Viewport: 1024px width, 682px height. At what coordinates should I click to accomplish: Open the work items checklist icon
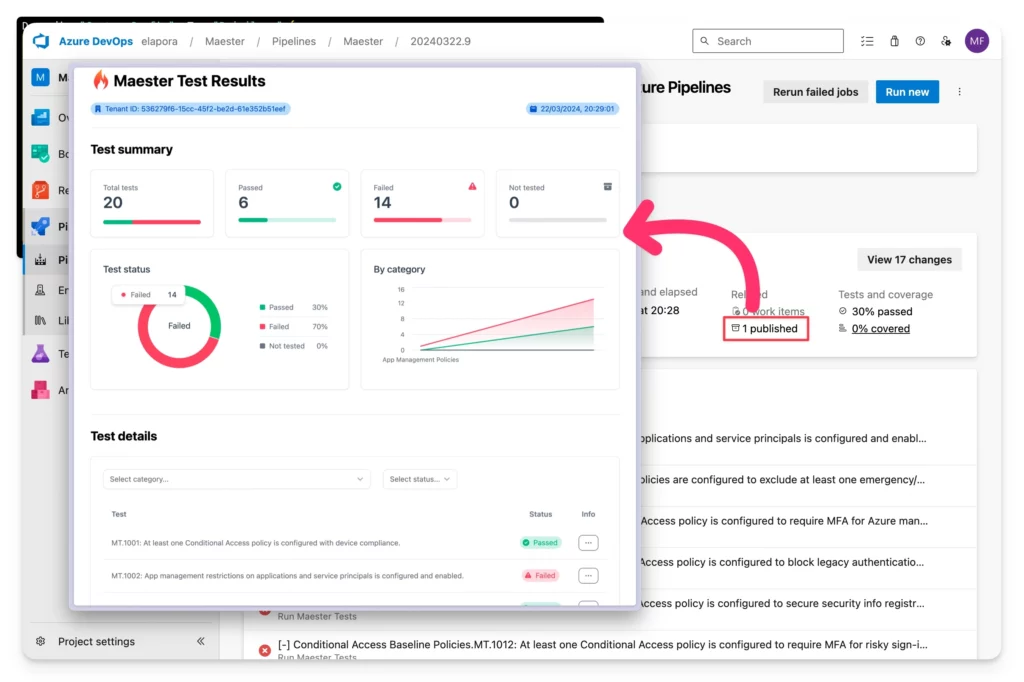tap(867, 41)
